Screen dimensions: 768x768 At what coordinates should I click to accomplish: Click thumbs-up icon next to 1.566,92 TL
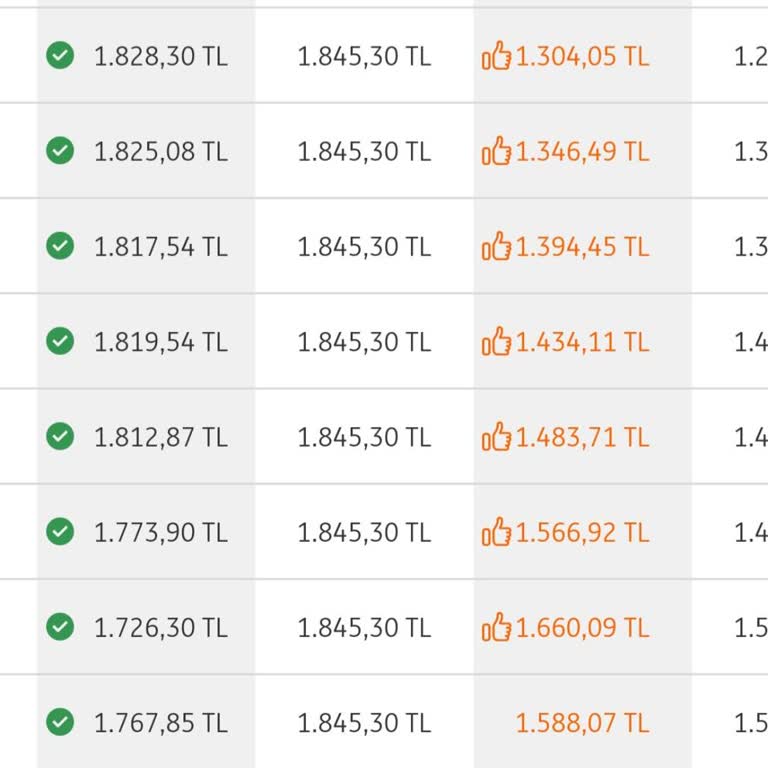[x=496, y=533]
